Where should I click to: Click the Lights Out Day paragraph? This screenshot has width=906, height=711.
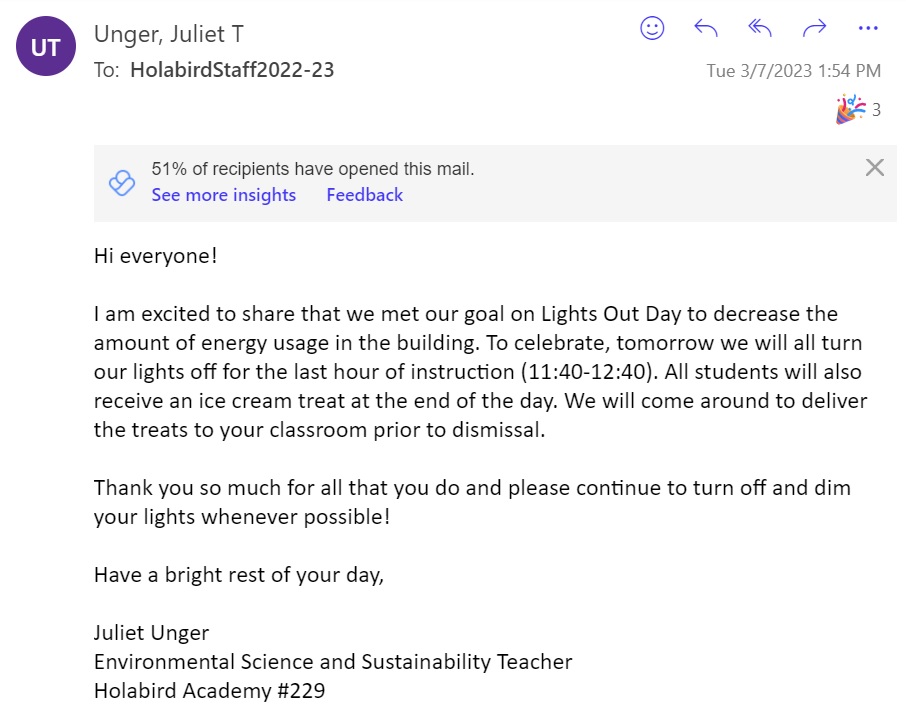coord(480,372)
